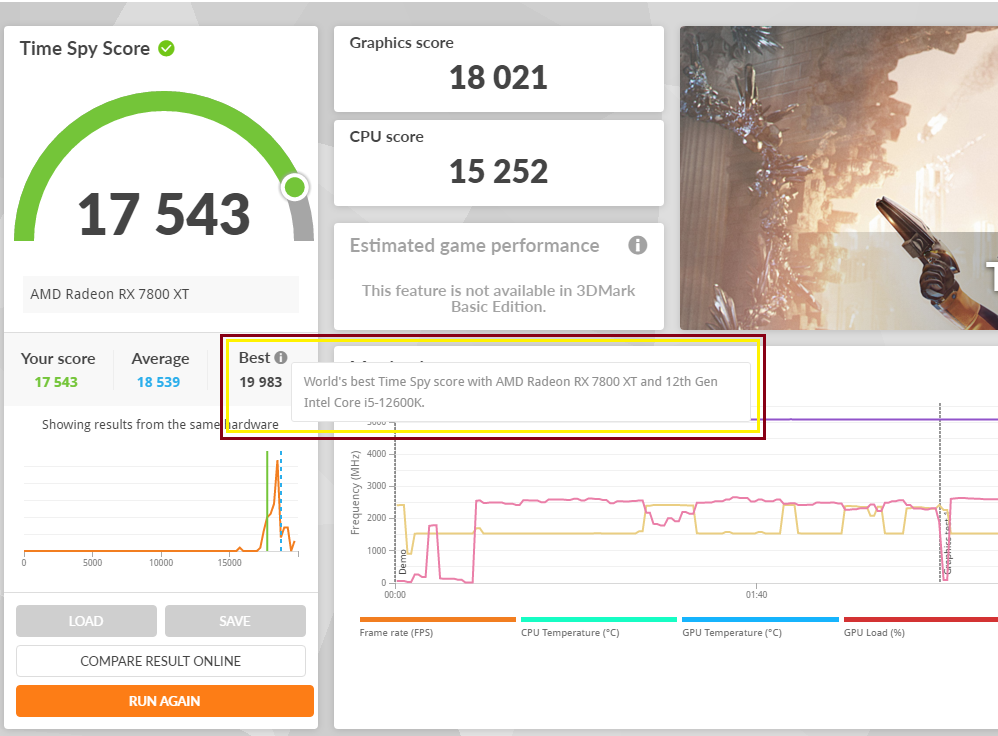The width and height of the screenshot is (998, 736).
Task: Click the knob on the score gauge
Action: (x=295, y=187)
